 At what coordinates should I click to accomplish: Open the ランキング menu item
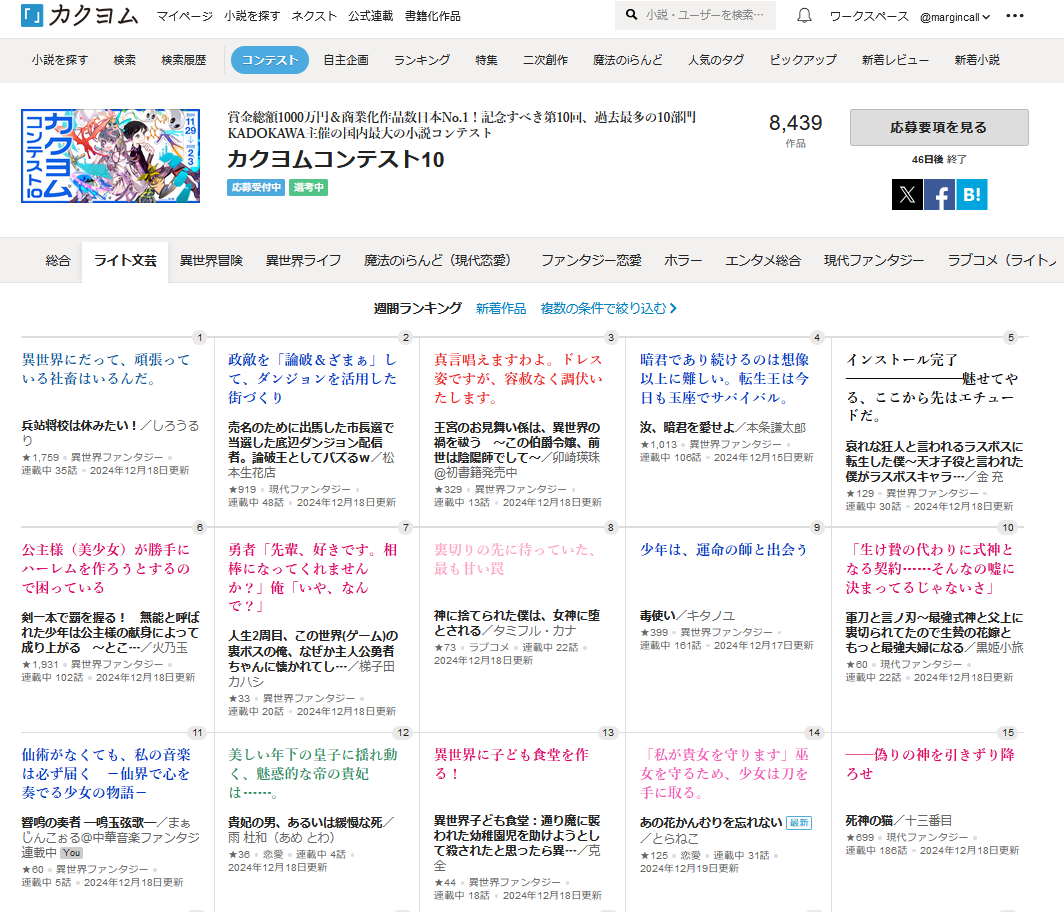click(421, 60)
